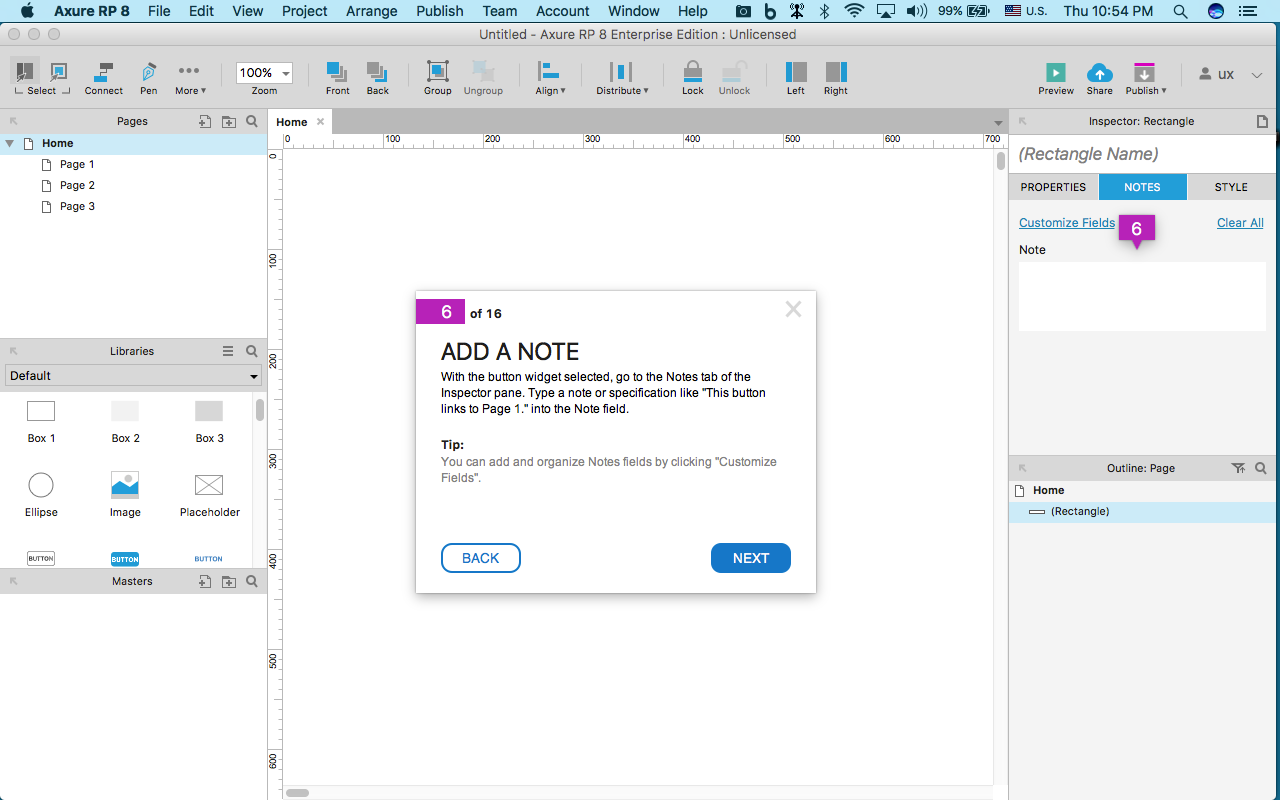Click Next in the tutorial dialog
The width and height of the screenshot is (1280, 800).
[x=751, y=558]
